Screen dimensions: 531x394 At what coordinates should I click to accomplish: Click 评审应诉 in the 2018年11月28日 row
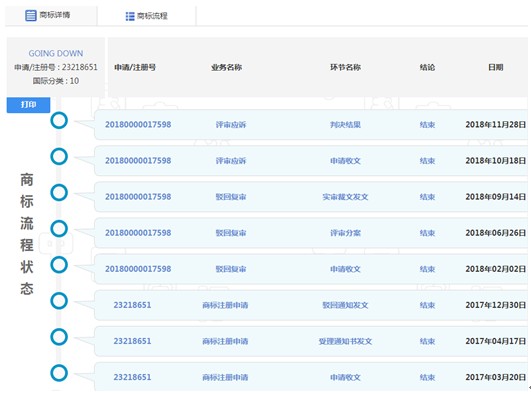pos(231,125)
